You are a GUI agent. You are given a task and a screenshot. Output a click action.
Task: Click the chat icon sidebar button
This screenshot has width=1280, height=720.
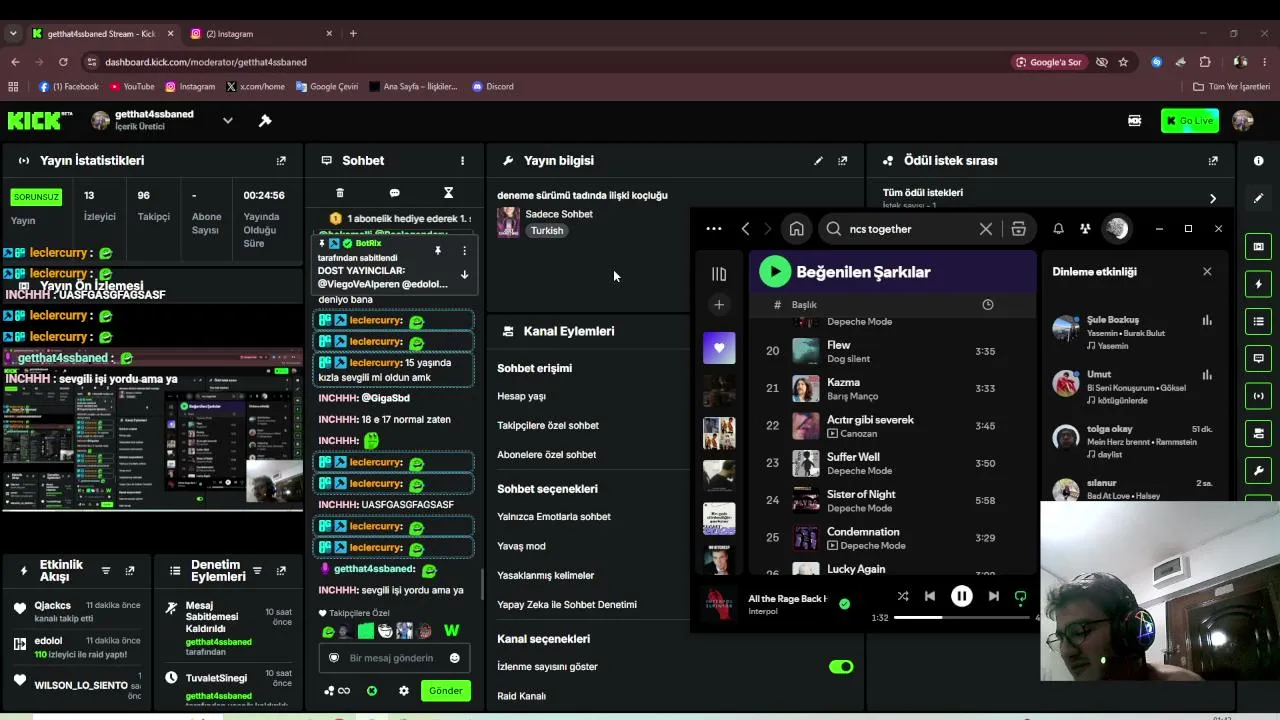coord(1258,358)
